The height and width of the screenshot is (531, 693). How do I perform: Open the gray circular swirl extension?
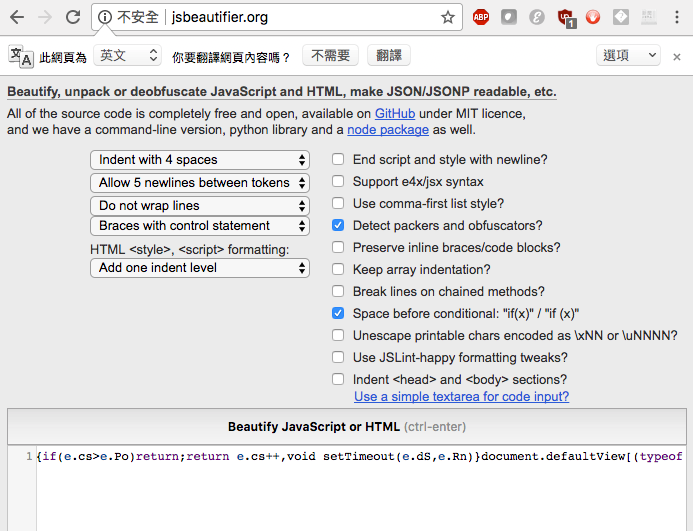537,17
